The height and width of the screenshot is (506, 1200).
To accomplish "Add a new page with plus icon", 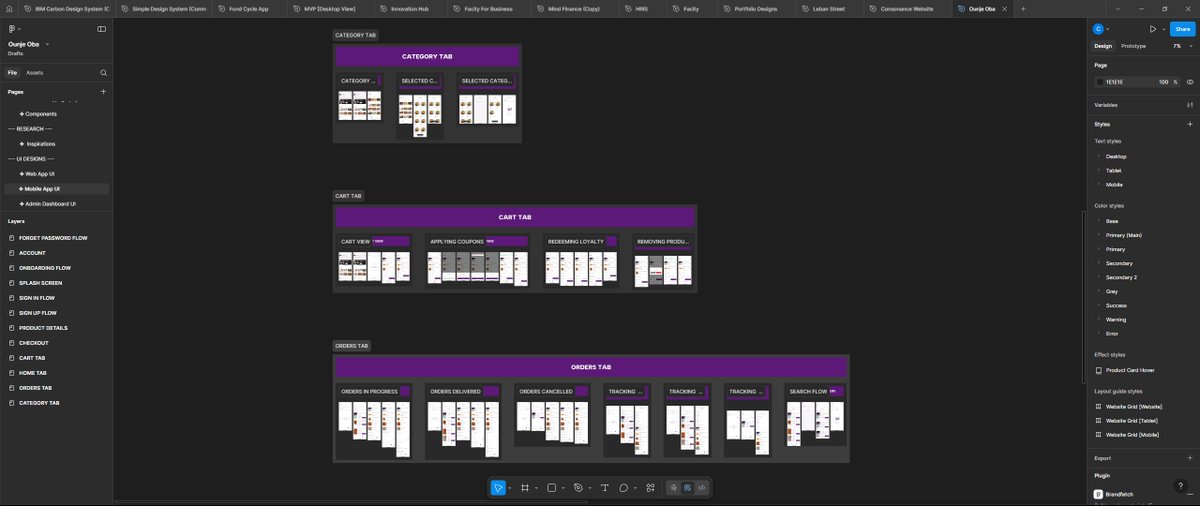I will tap(103, 92).
